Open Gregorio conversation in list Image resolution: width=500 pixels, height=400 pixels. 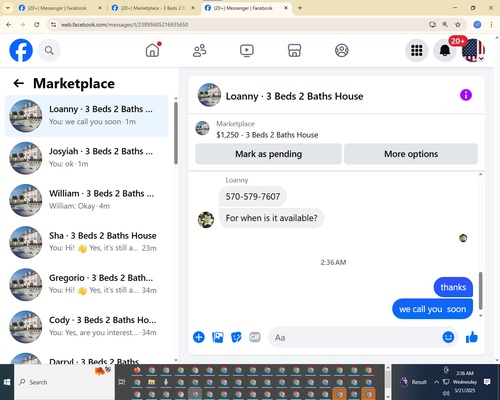click(86, 285)
